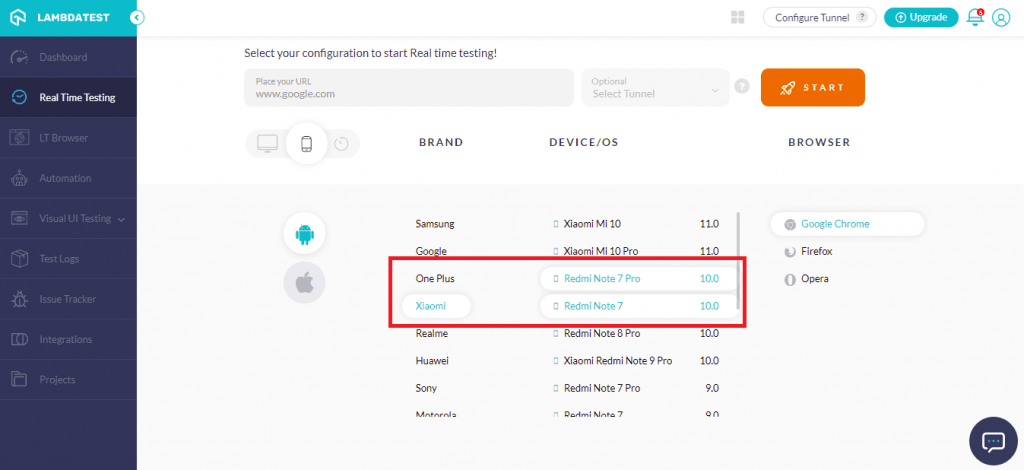Select the Apple iOS icon

(x=304, y=283)
